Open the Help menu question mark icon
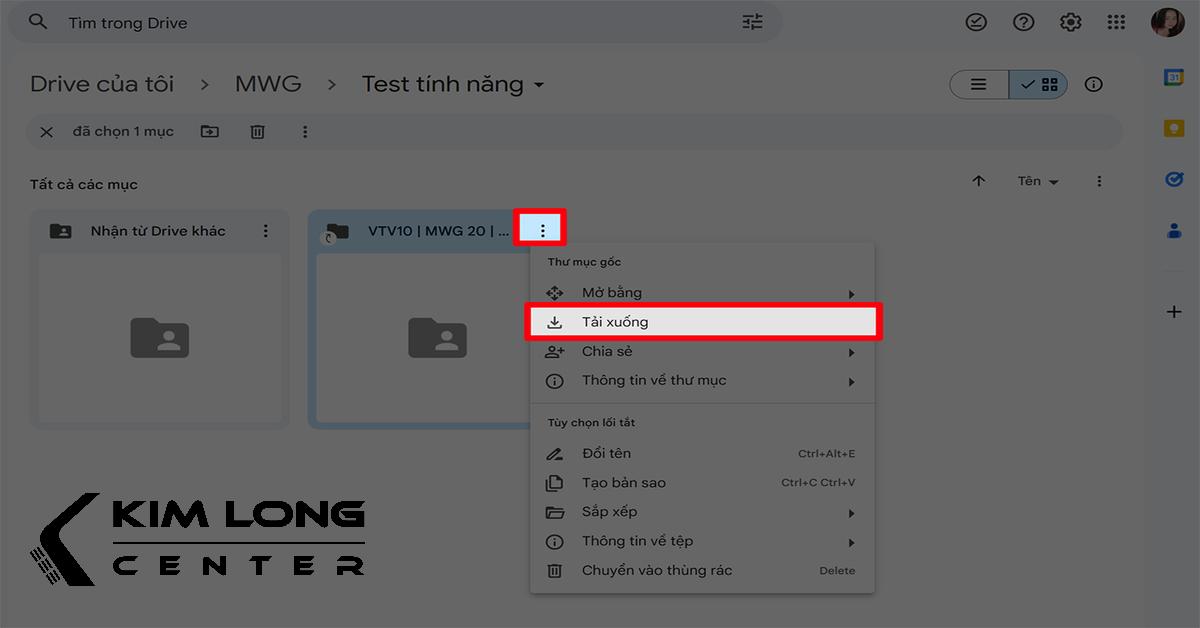Viewport: 1200px width, 628px height. (1023, 21)
